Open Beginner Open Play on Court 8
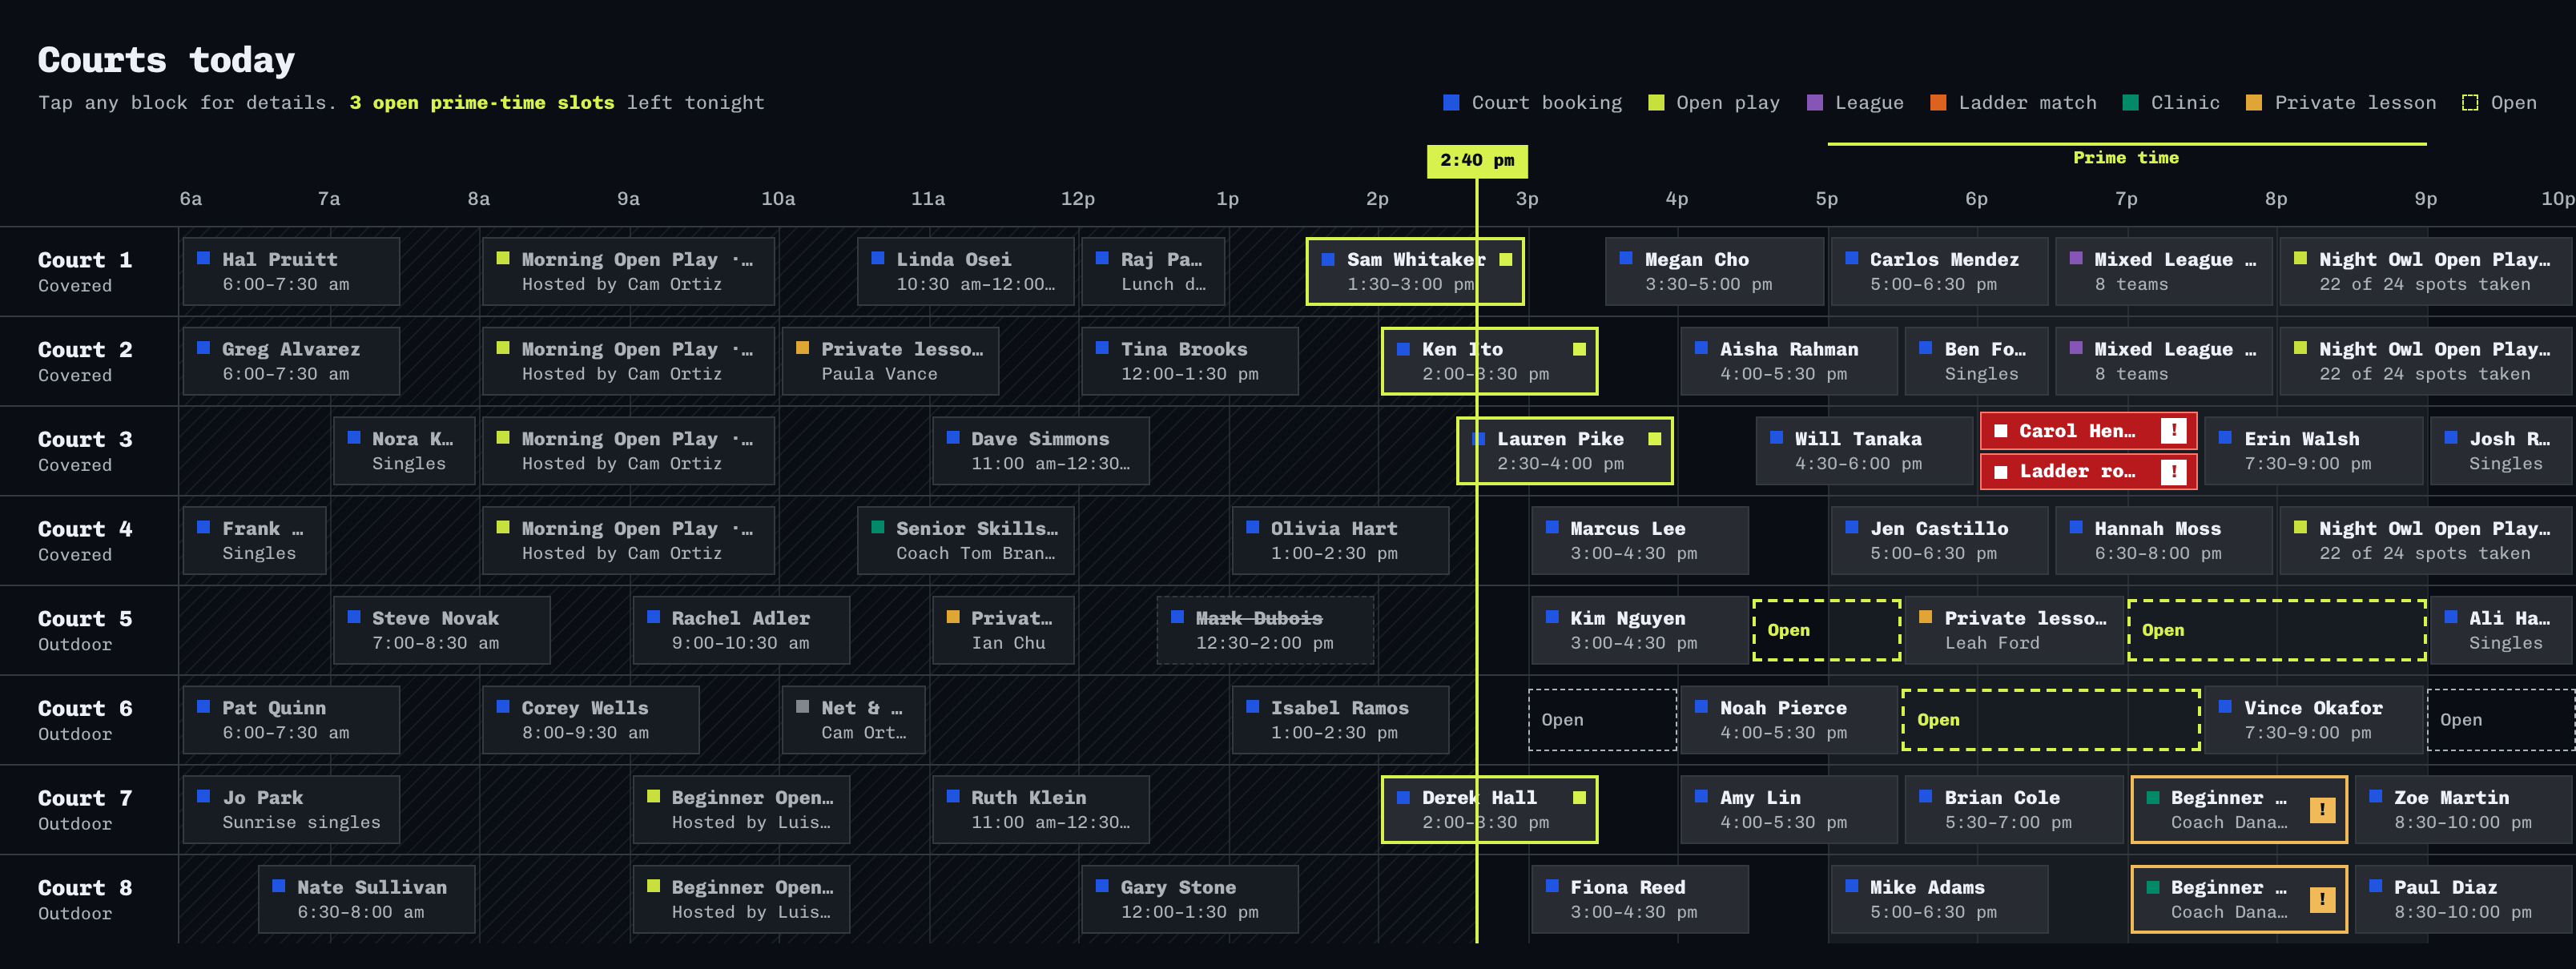The height and width of the screenshot is (969, 2576). click(x=741, y=900)
